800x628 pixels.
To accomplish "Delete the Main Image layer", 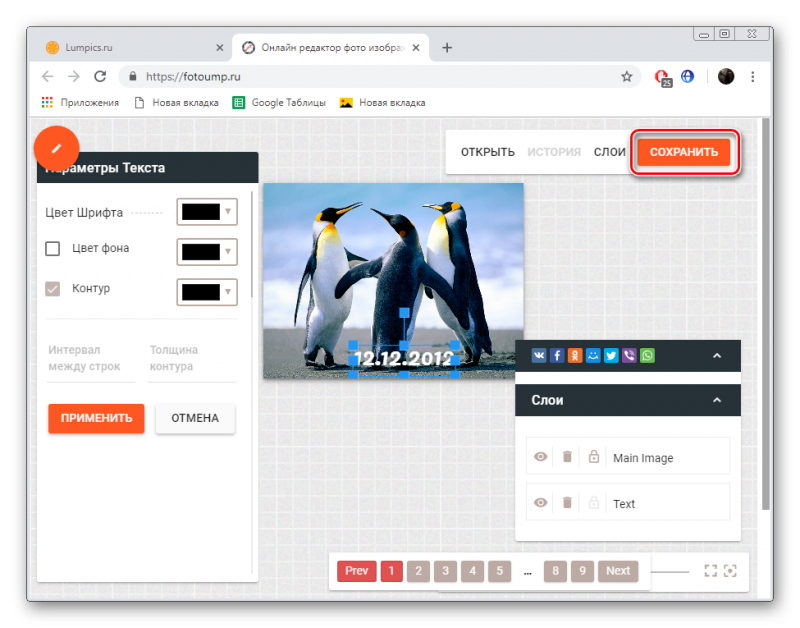I will point(567,457).
